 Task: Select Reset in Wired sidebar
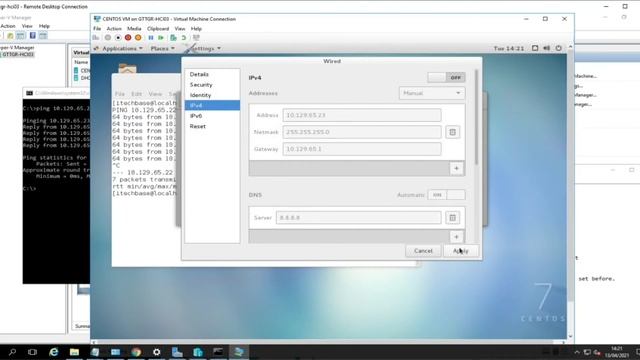tap(212, 126)
